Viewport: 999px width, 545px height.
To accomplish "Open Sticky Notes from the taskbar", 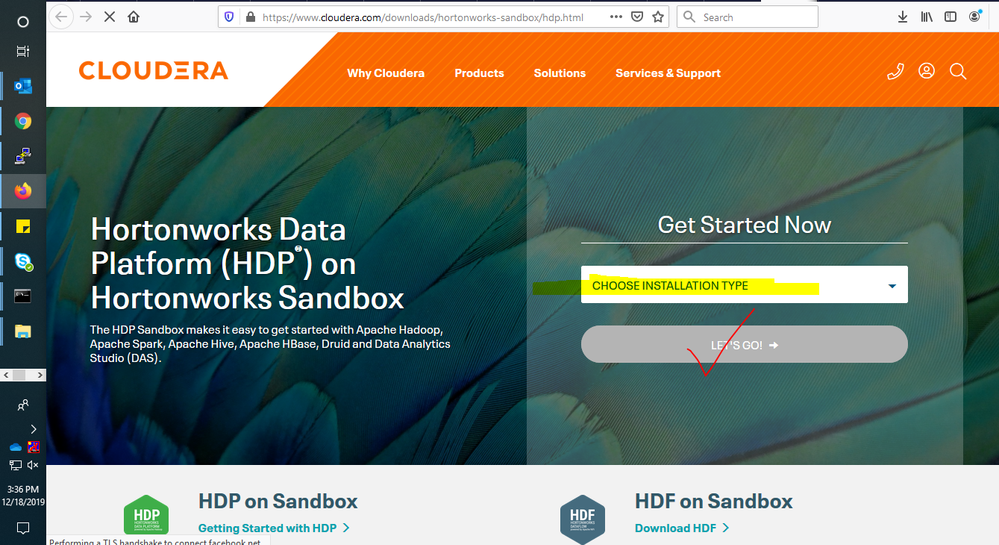I will (23, 226).
